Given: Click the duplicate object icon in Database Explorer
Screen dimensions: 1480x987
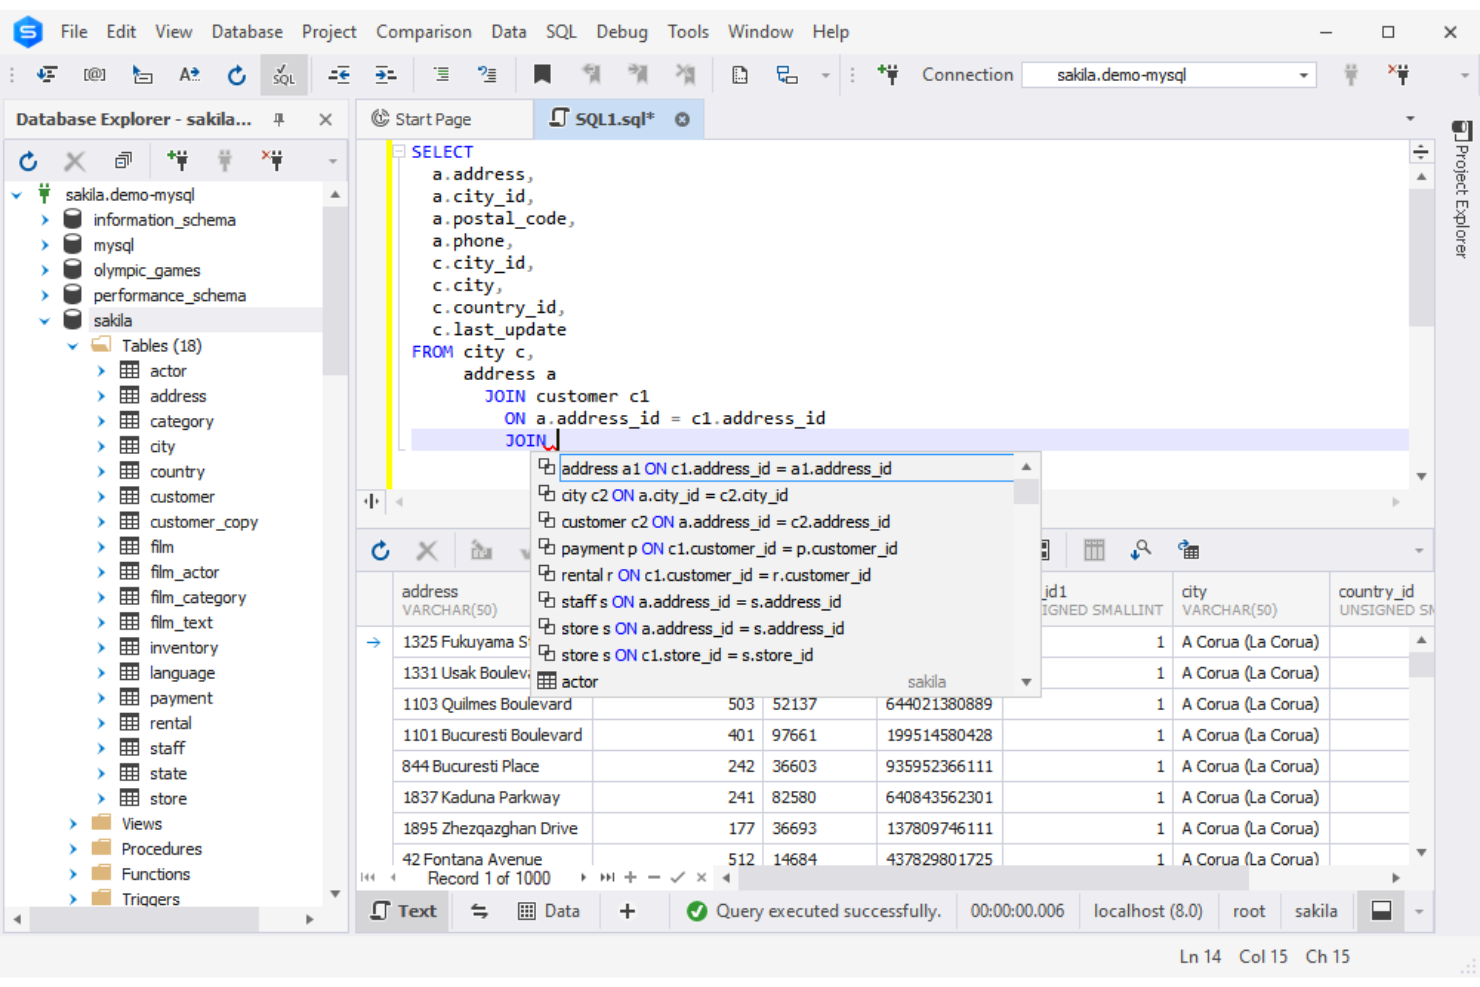Looking at the screenshot, I should click(122, 160).
